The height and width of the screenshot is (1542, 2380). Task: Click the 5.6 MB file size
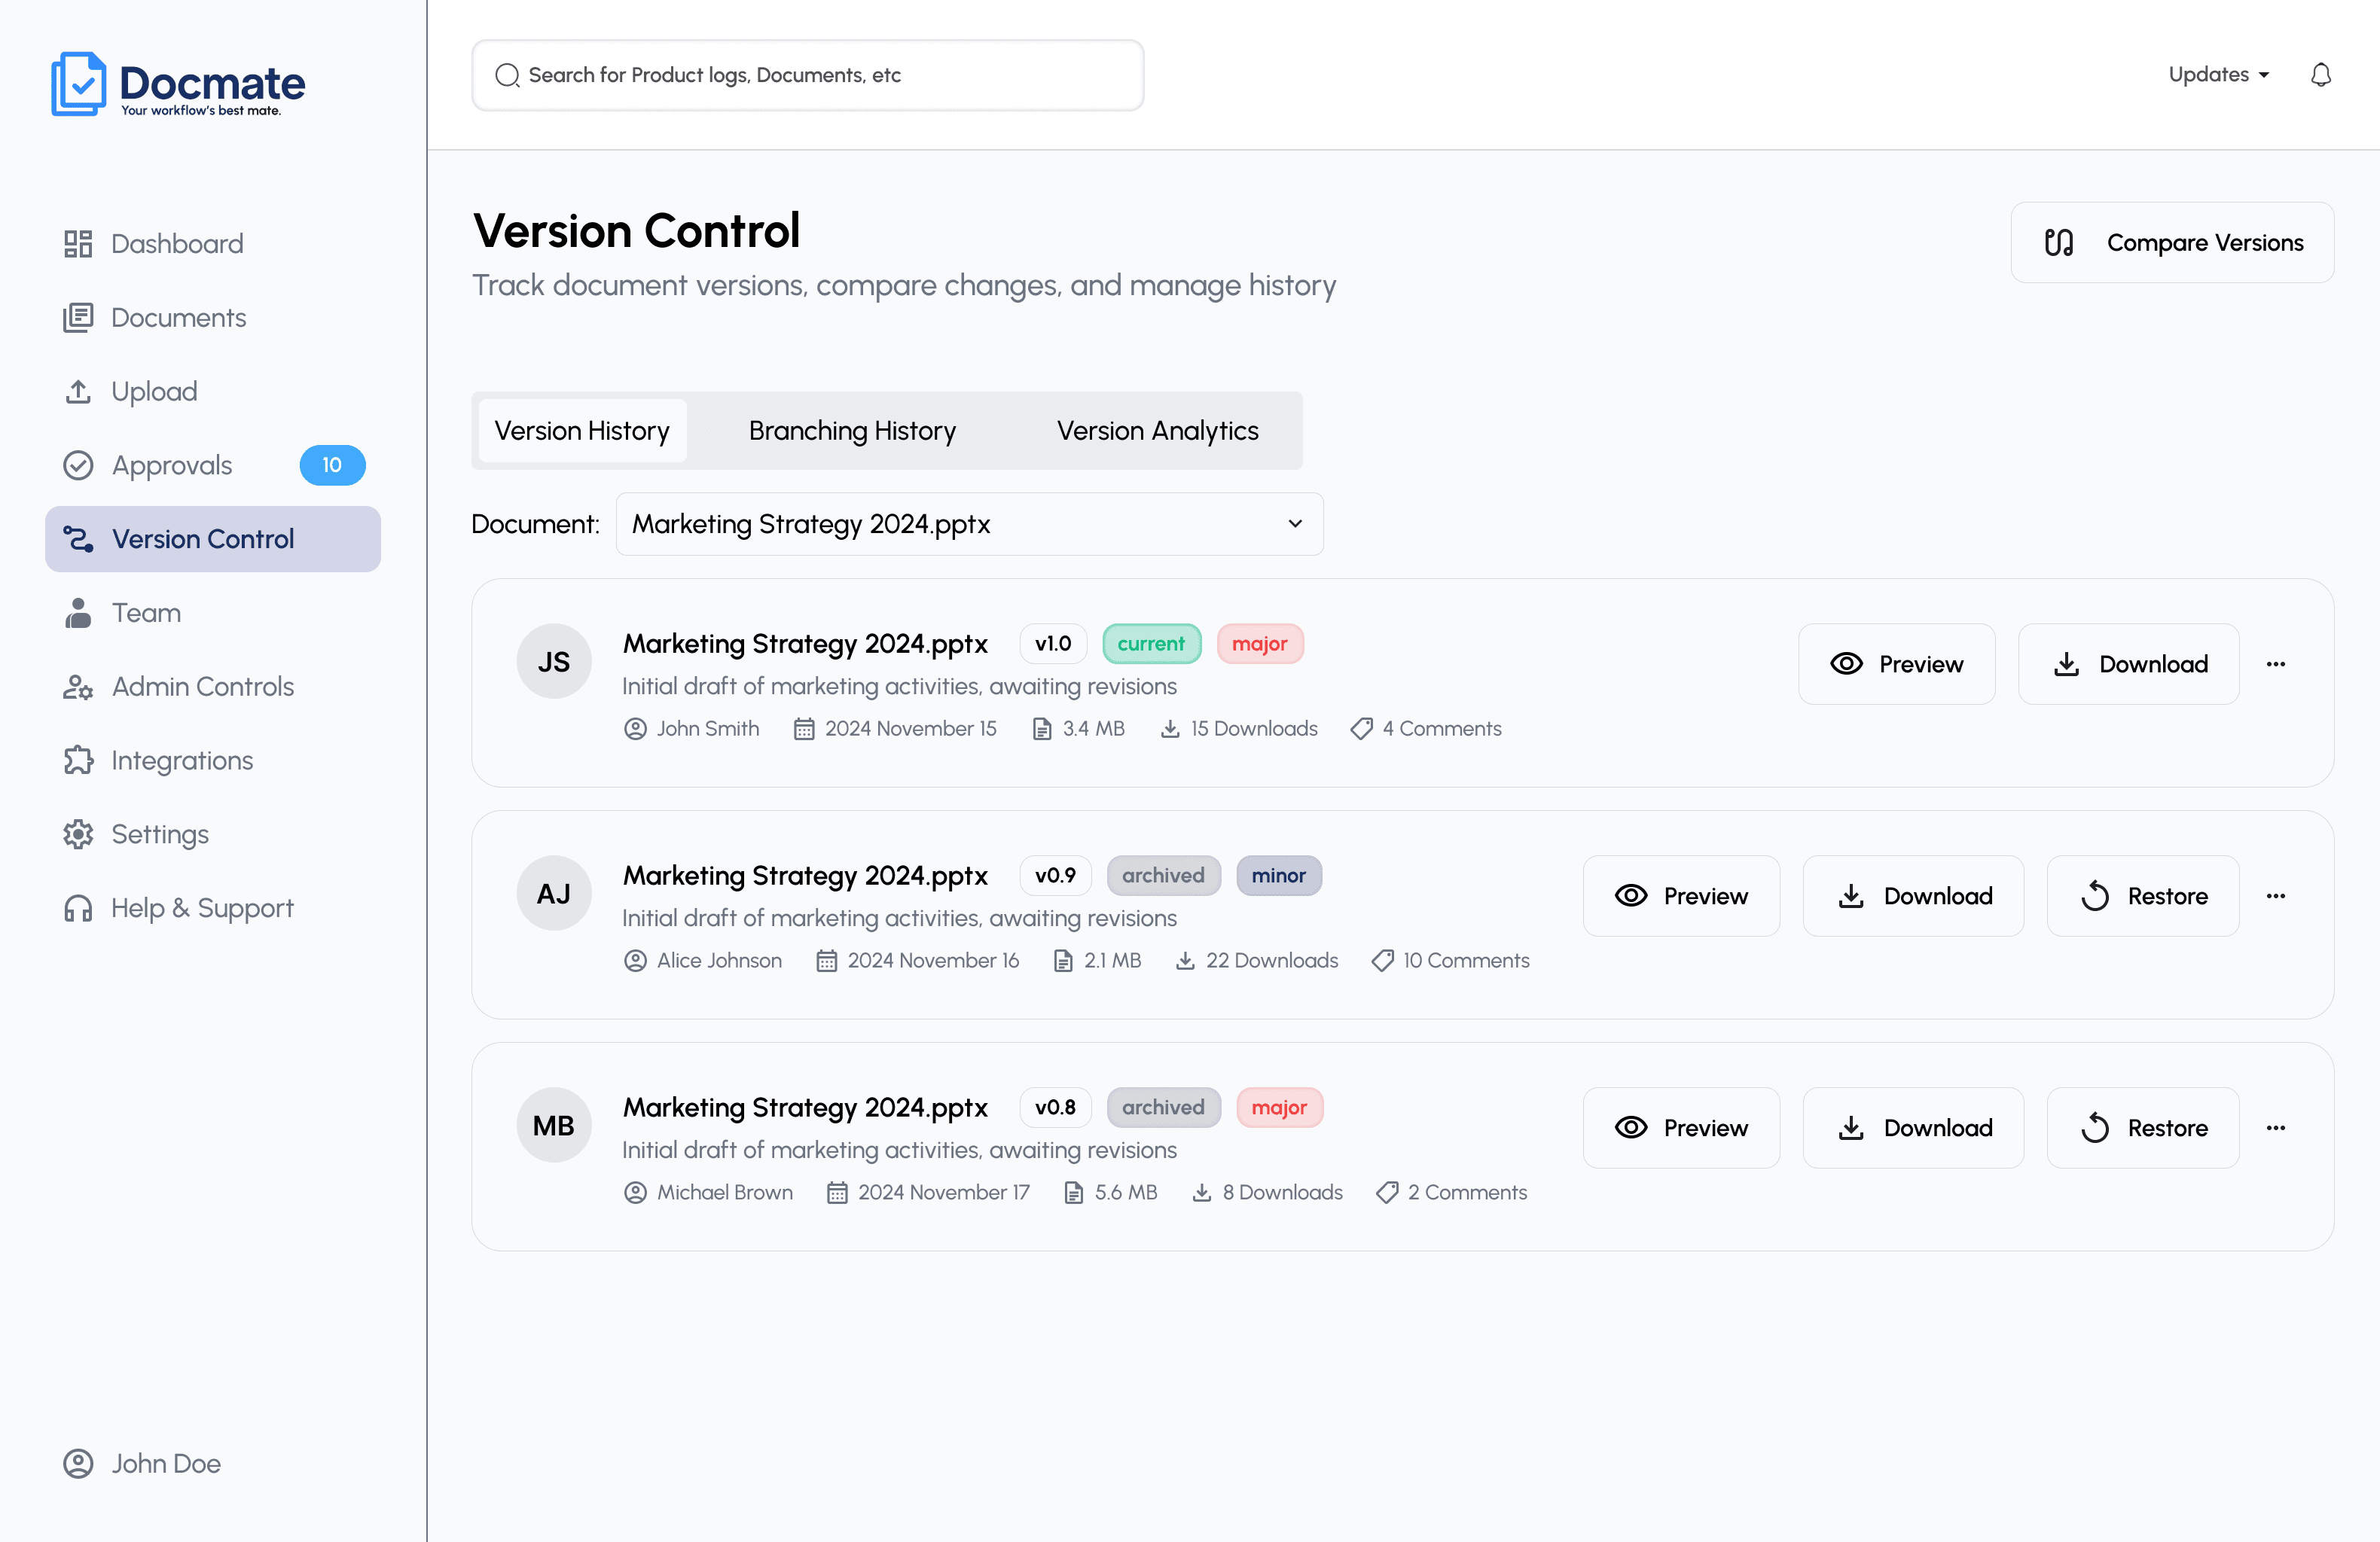(1110, 1193)
